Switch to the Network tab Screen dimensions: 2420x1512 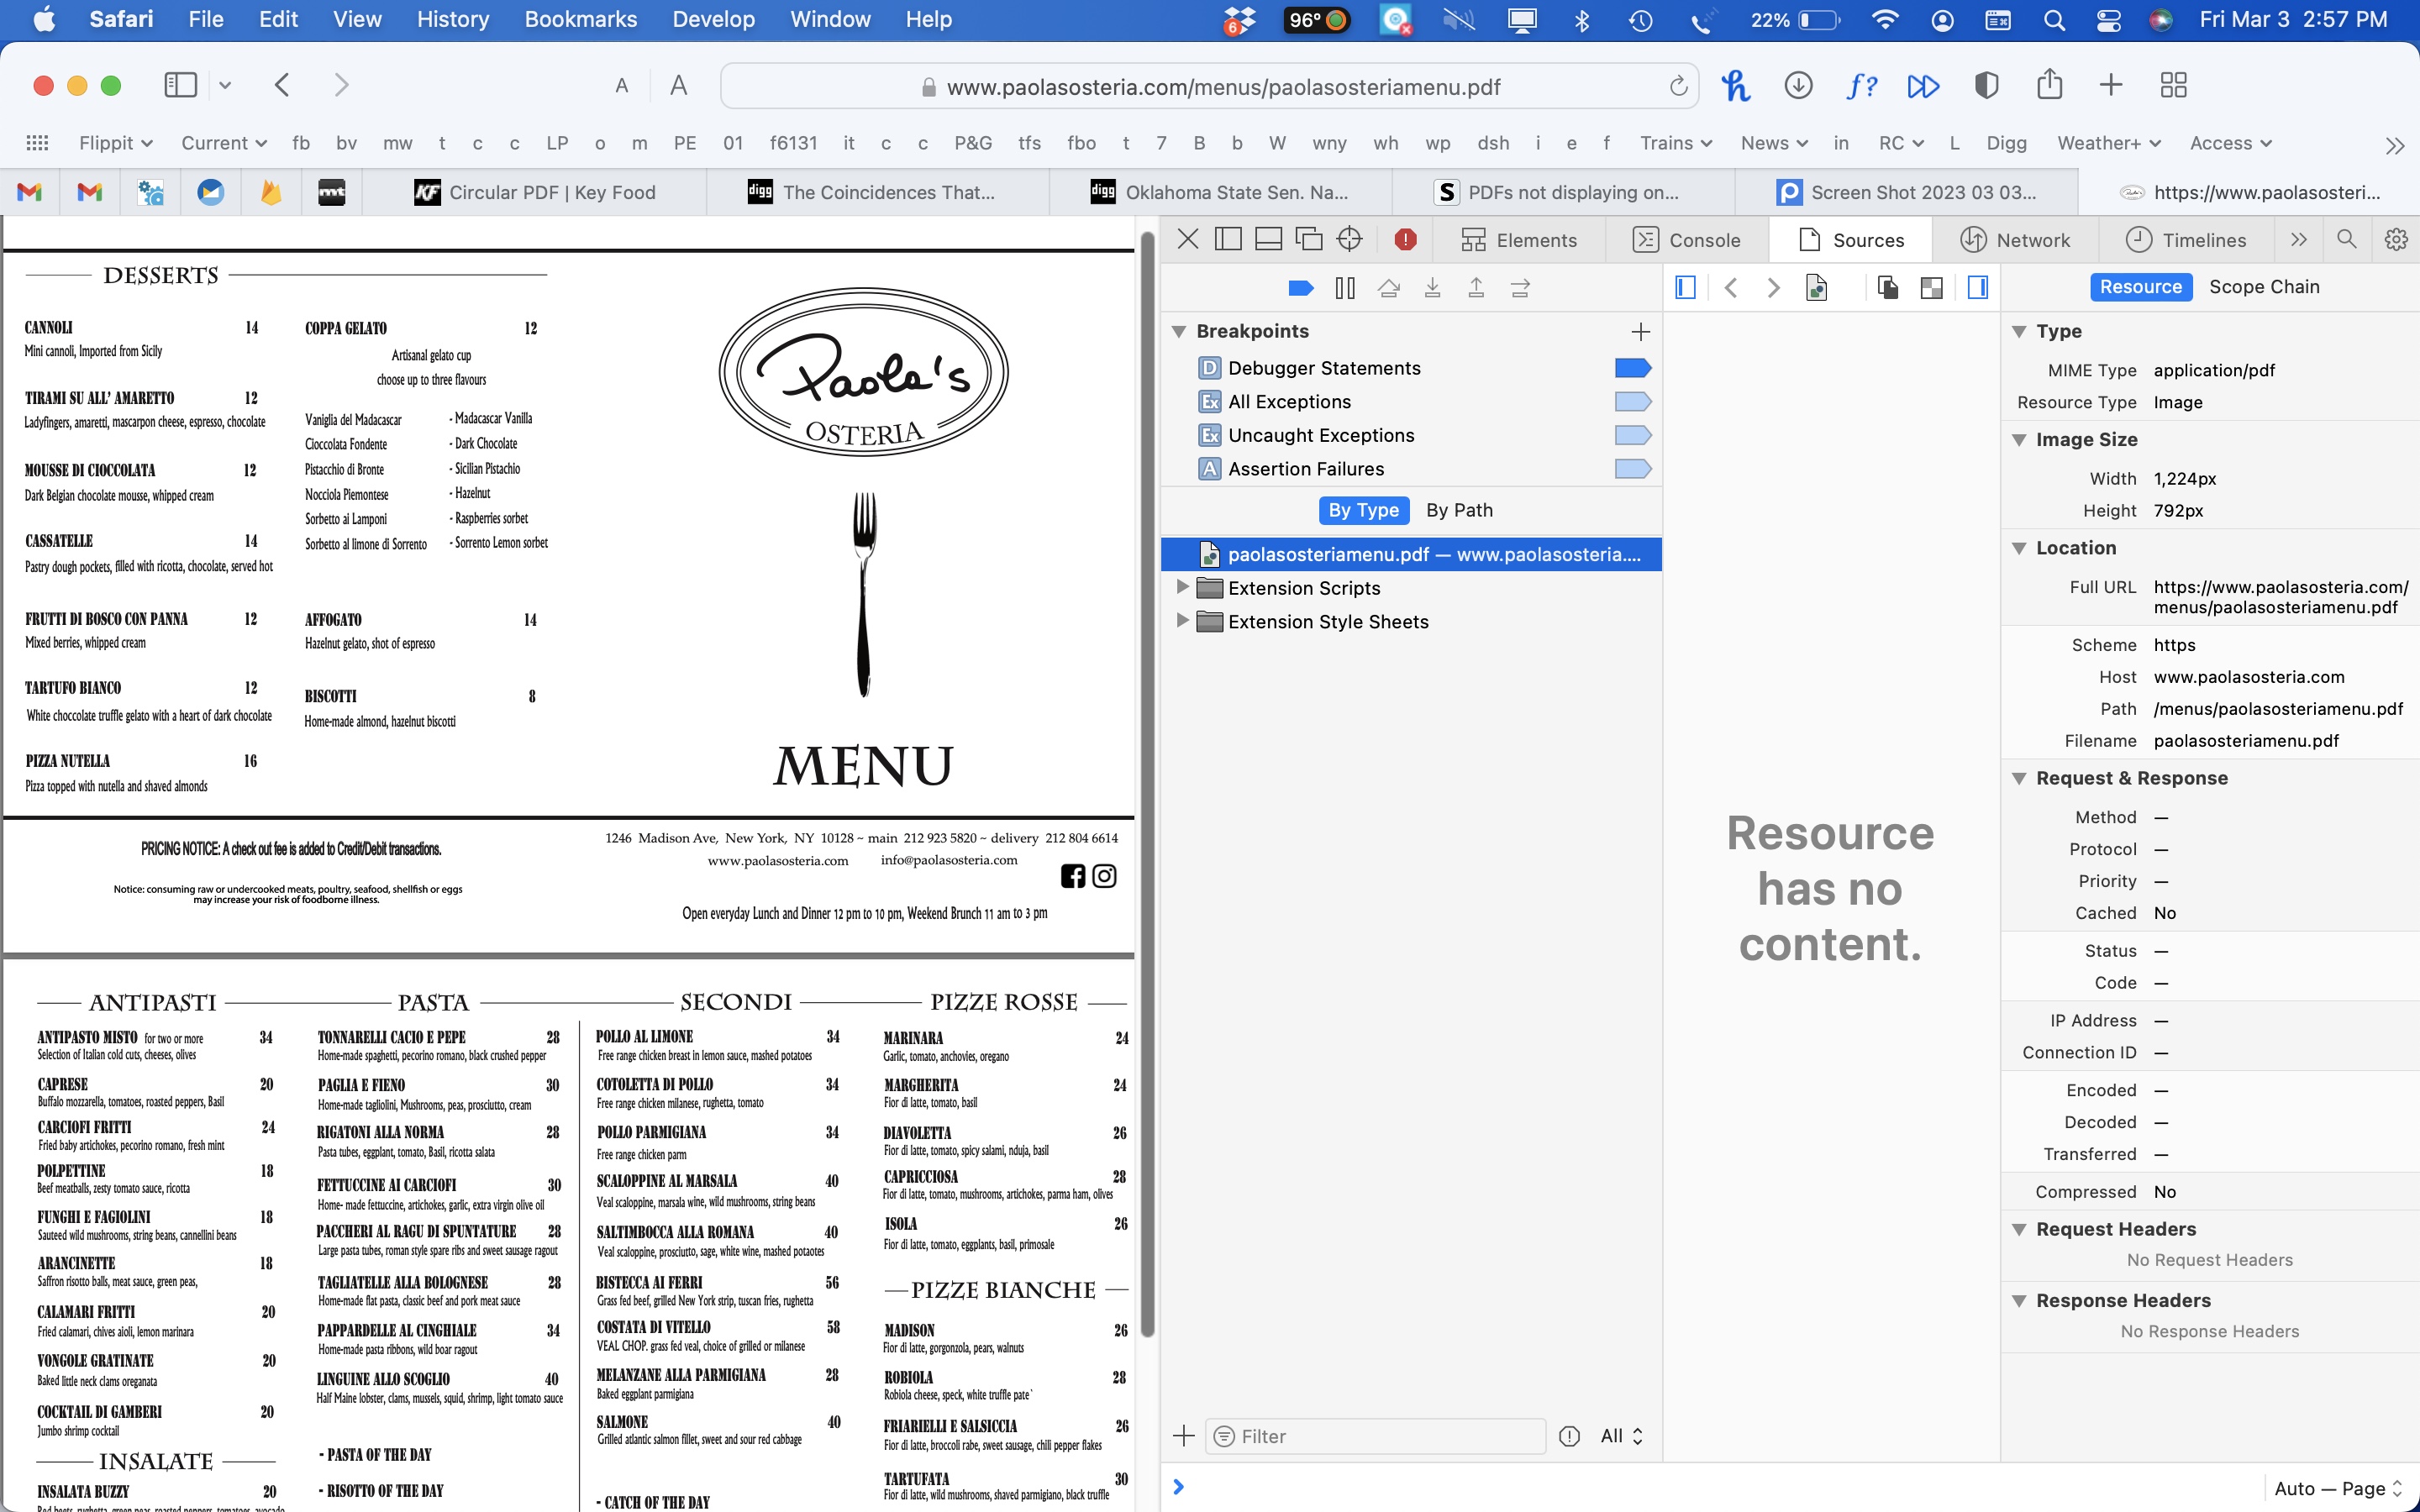(x=2014, y=240)
